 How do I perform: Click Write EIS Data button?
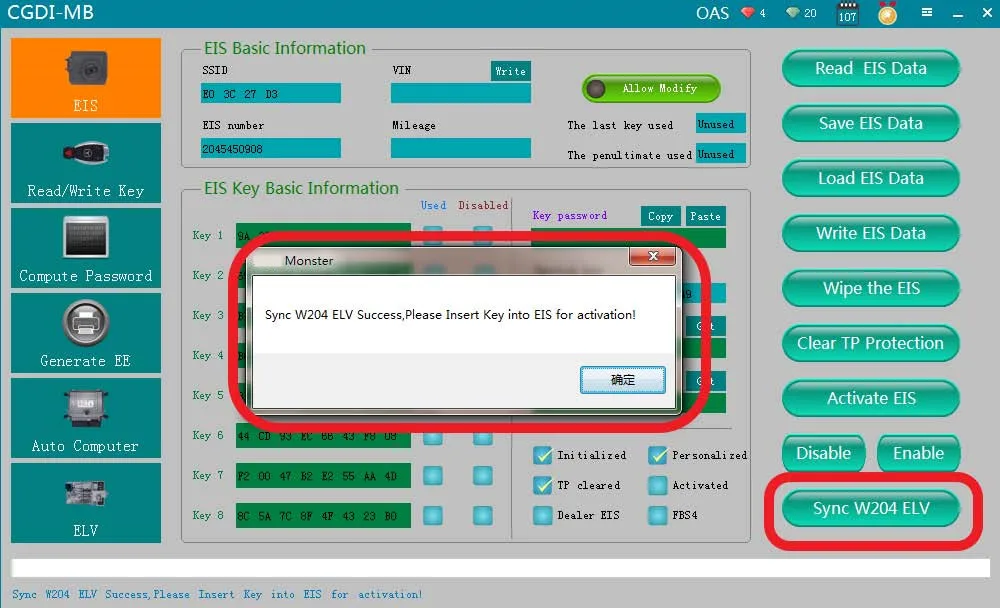tap(871, 233)
